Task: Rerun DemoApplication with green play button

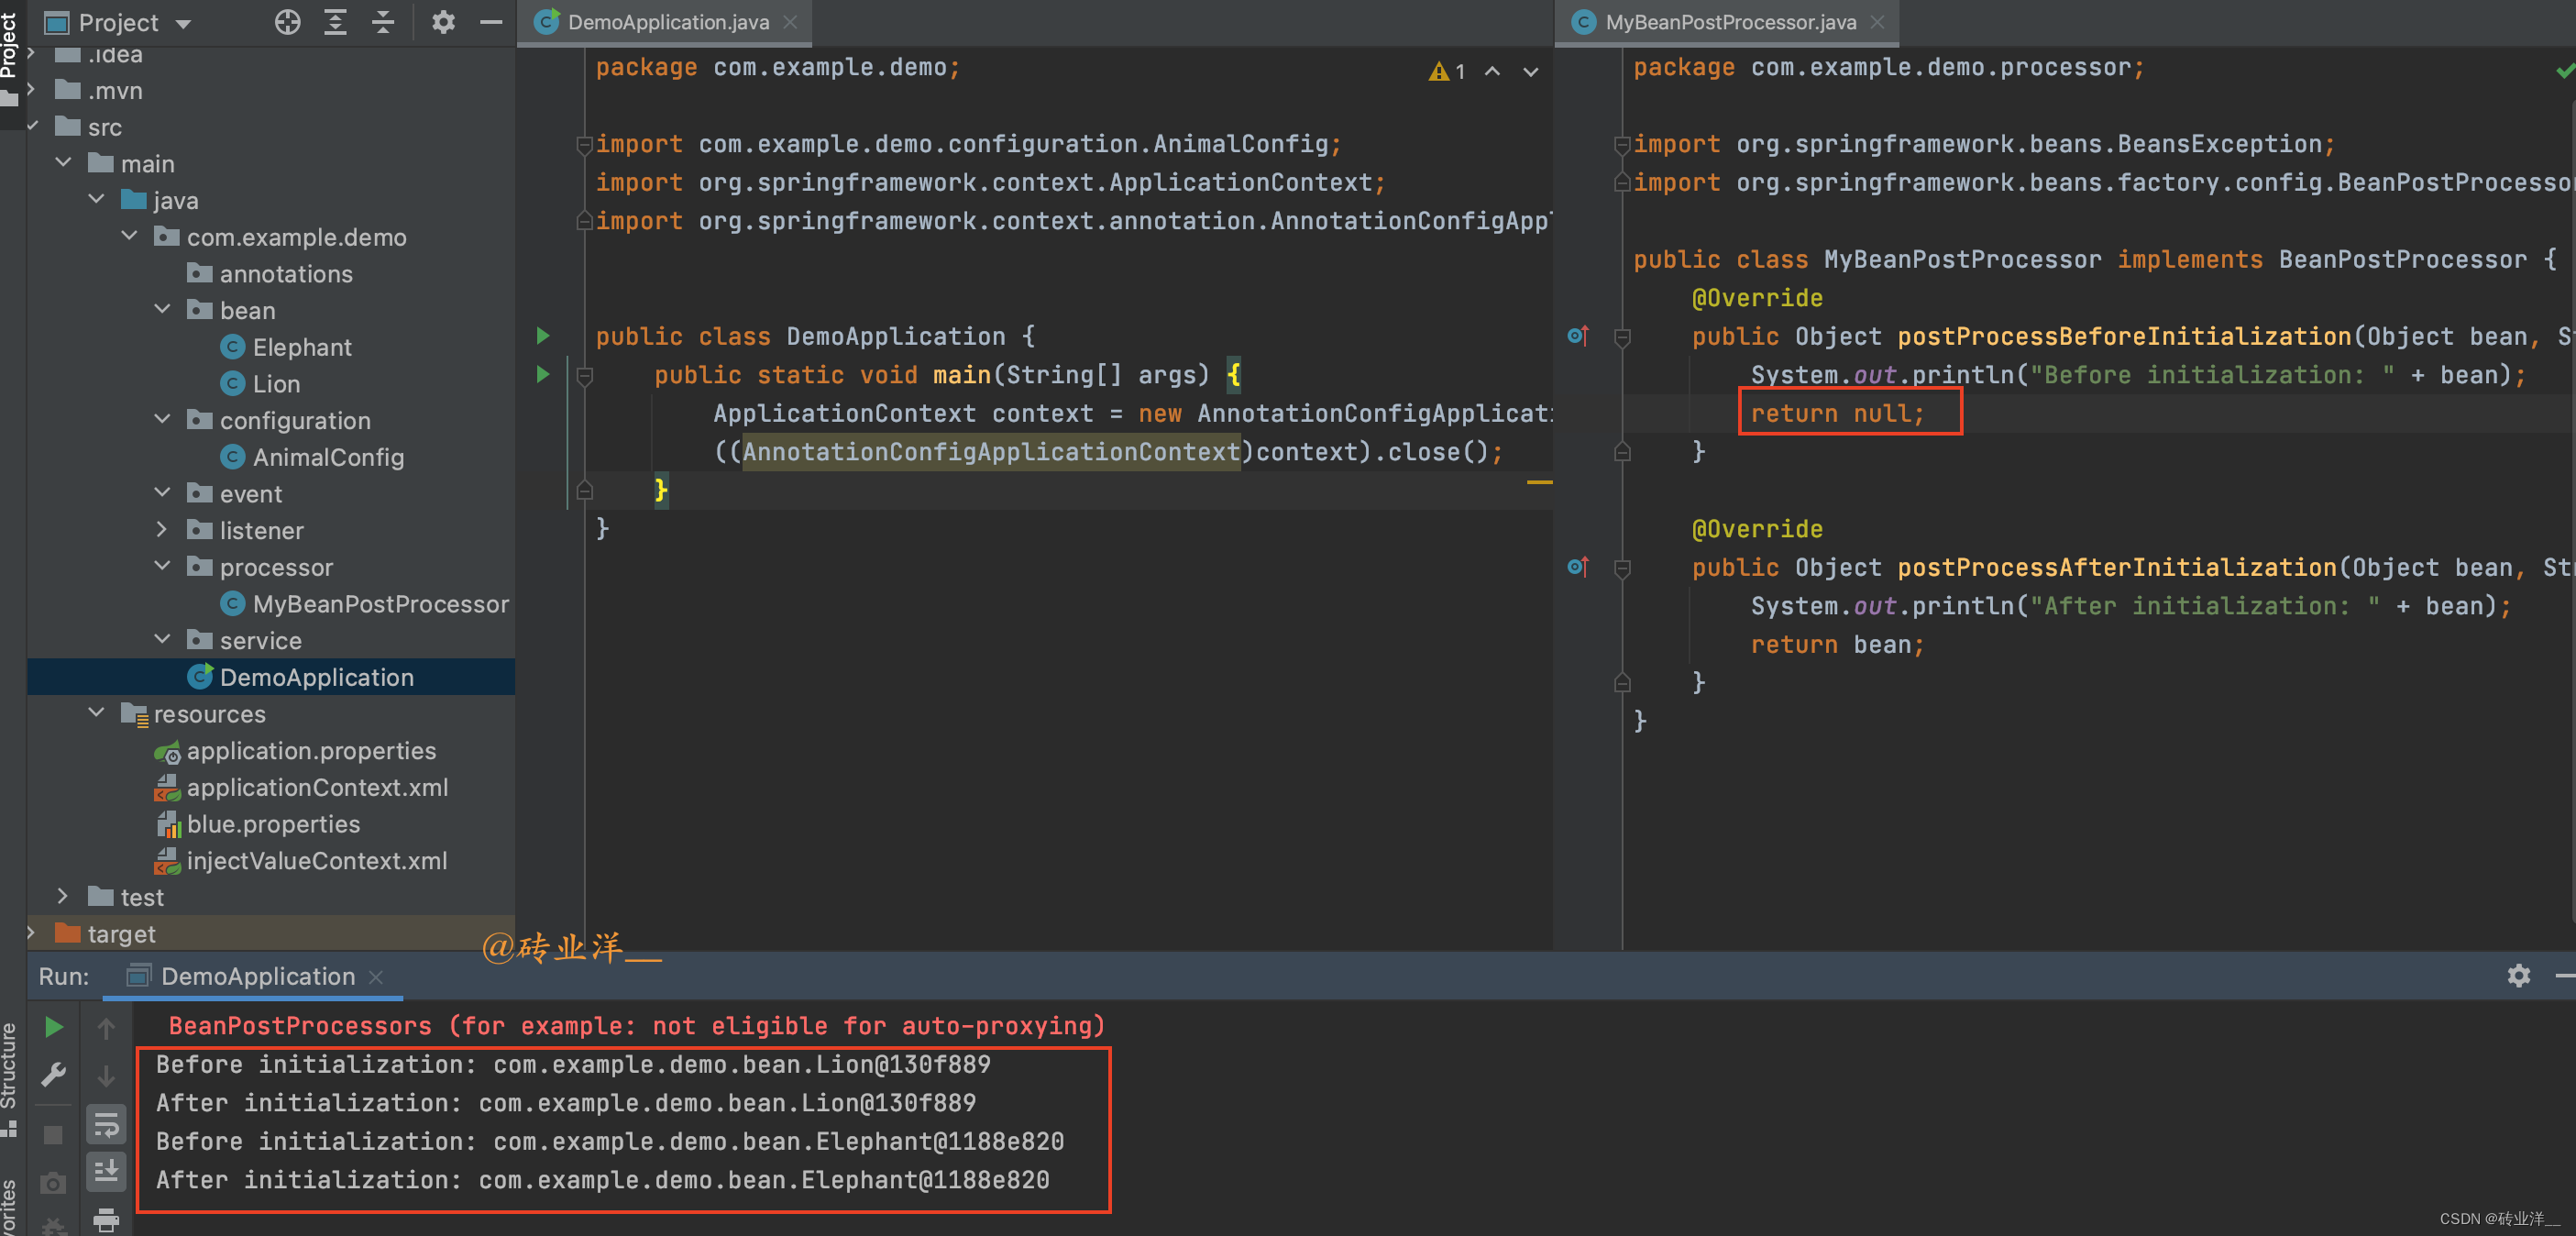Action: tap(54, 1027)
